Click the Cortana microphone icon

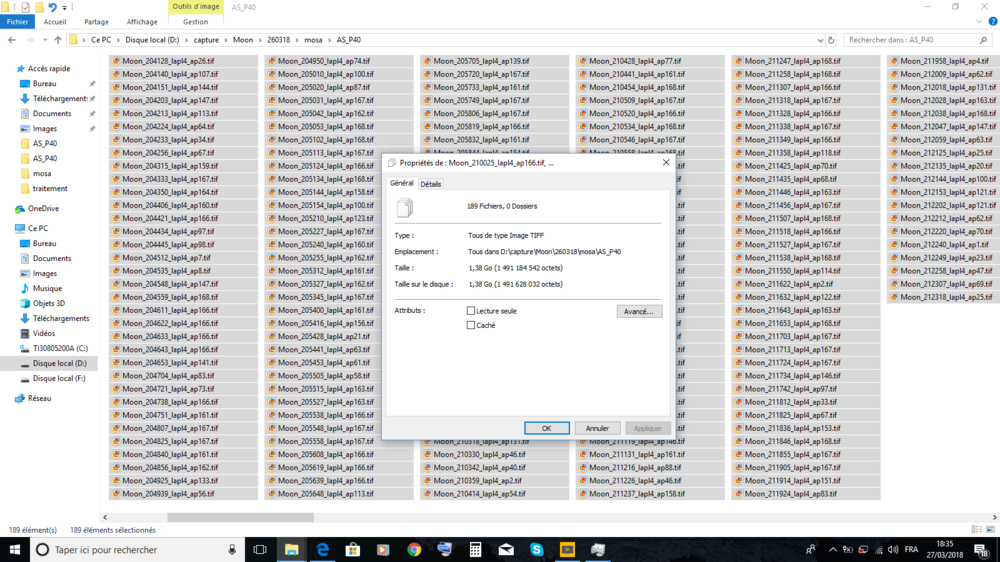pos(232,549)
